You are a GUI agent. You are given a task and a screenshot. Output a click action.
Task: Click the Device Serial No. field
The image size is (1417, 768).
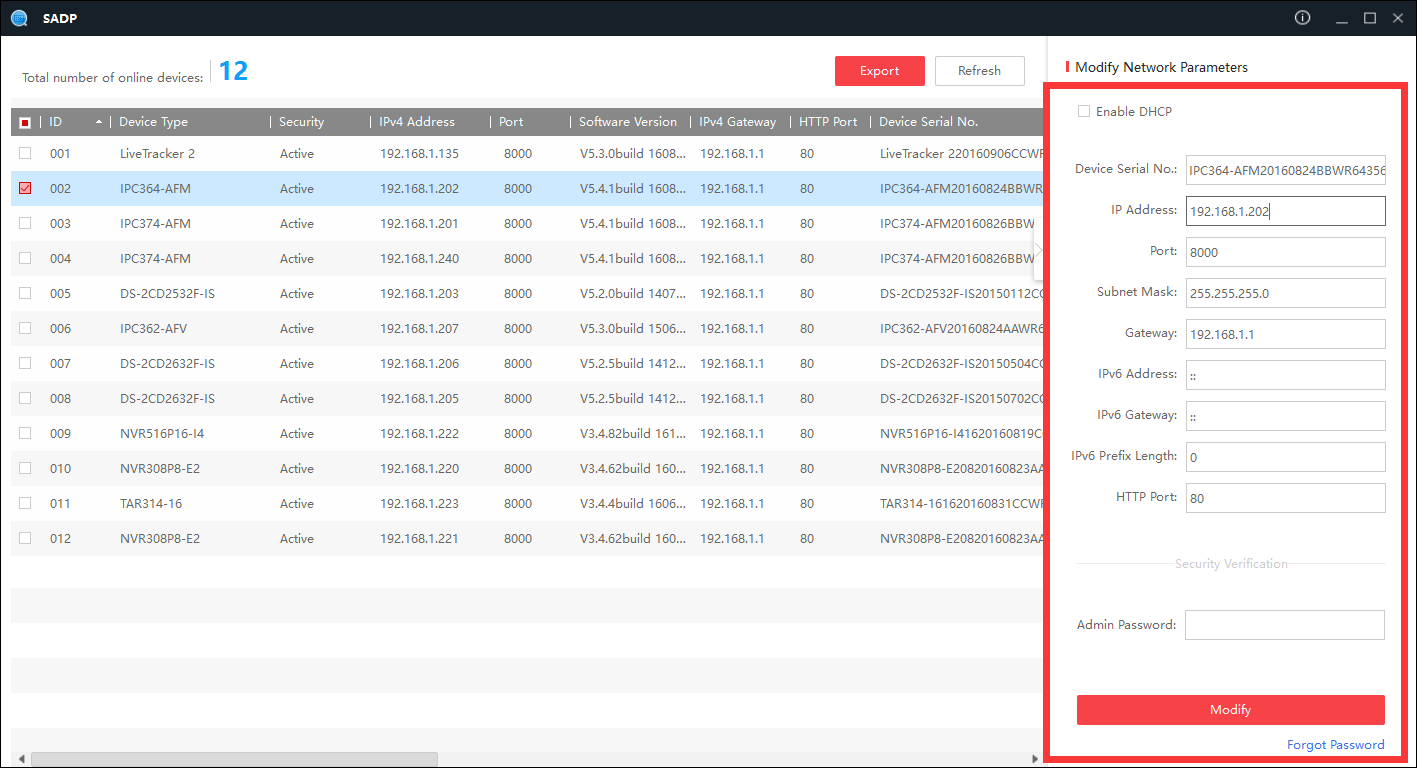tap(1286, 170)
